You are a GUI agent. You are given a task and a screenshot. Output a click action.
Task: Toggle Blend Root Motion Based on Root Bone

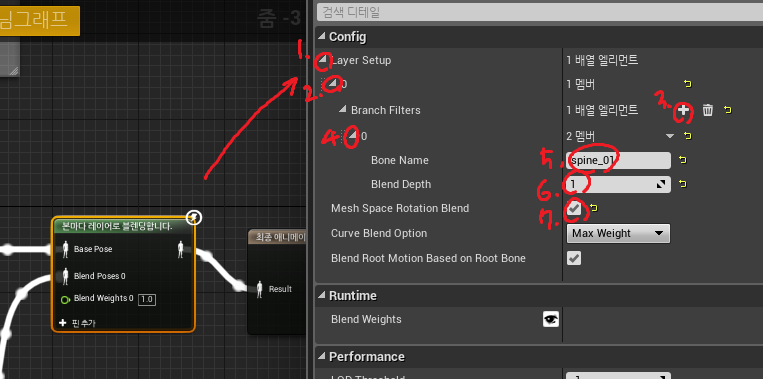[574, 258]
